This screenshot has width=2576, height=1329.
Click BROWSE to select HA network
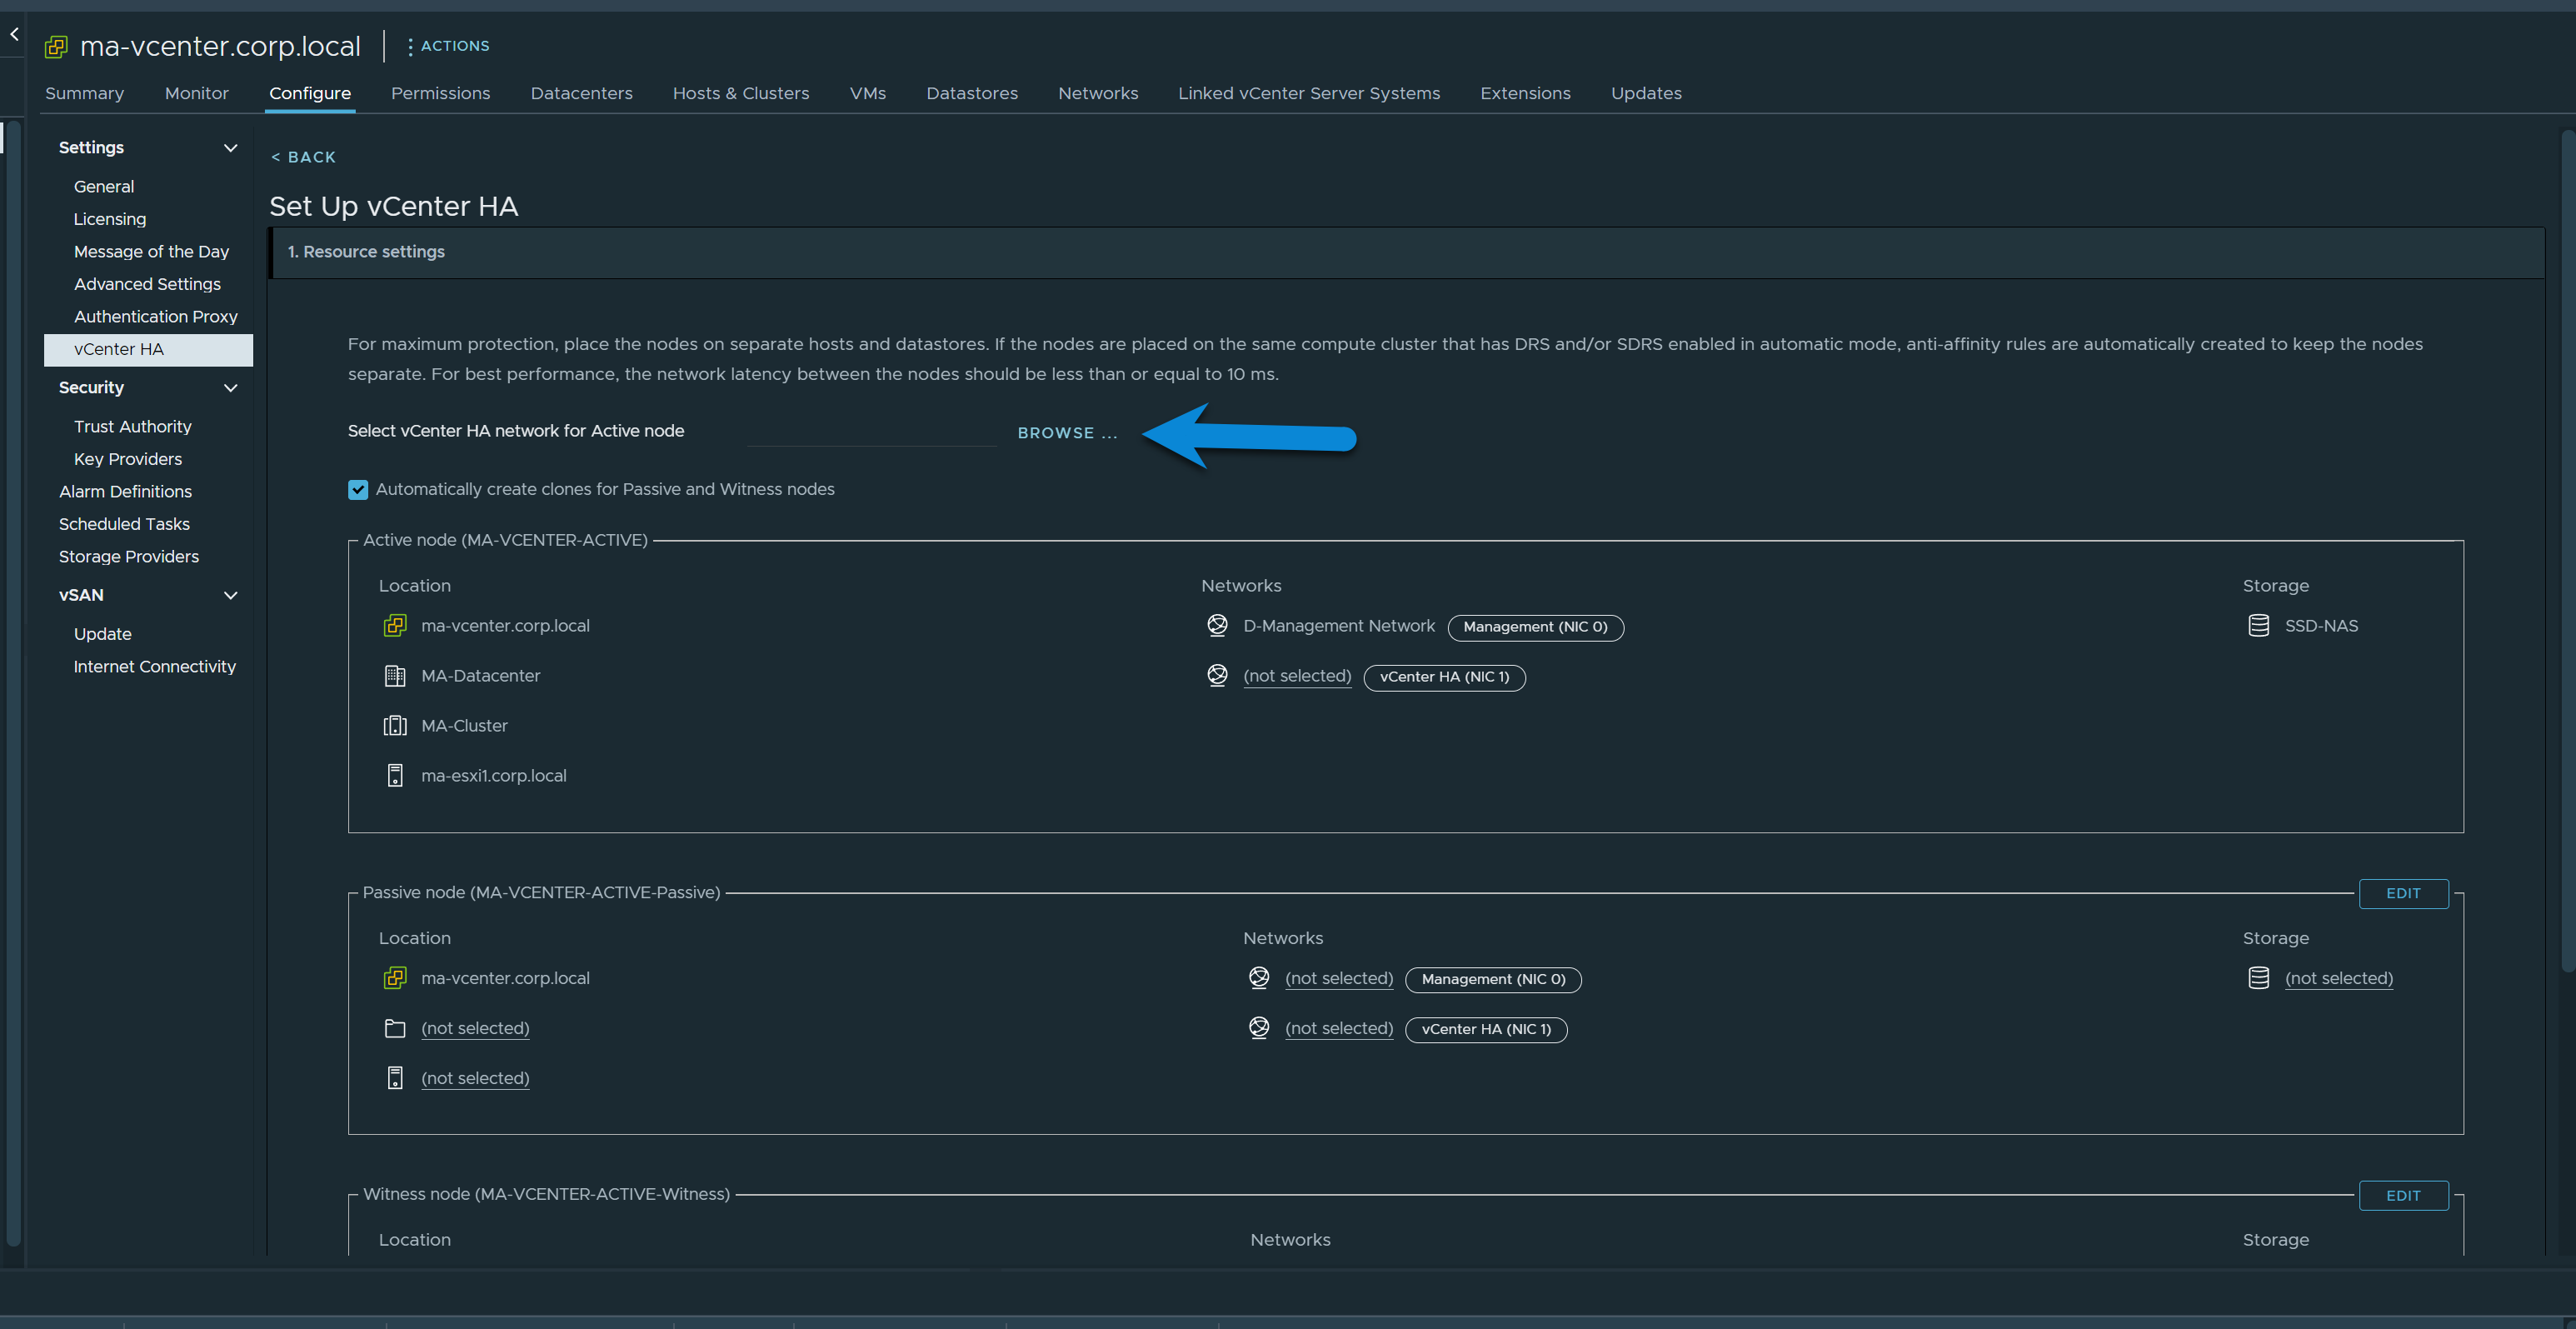click(1067, 433)
